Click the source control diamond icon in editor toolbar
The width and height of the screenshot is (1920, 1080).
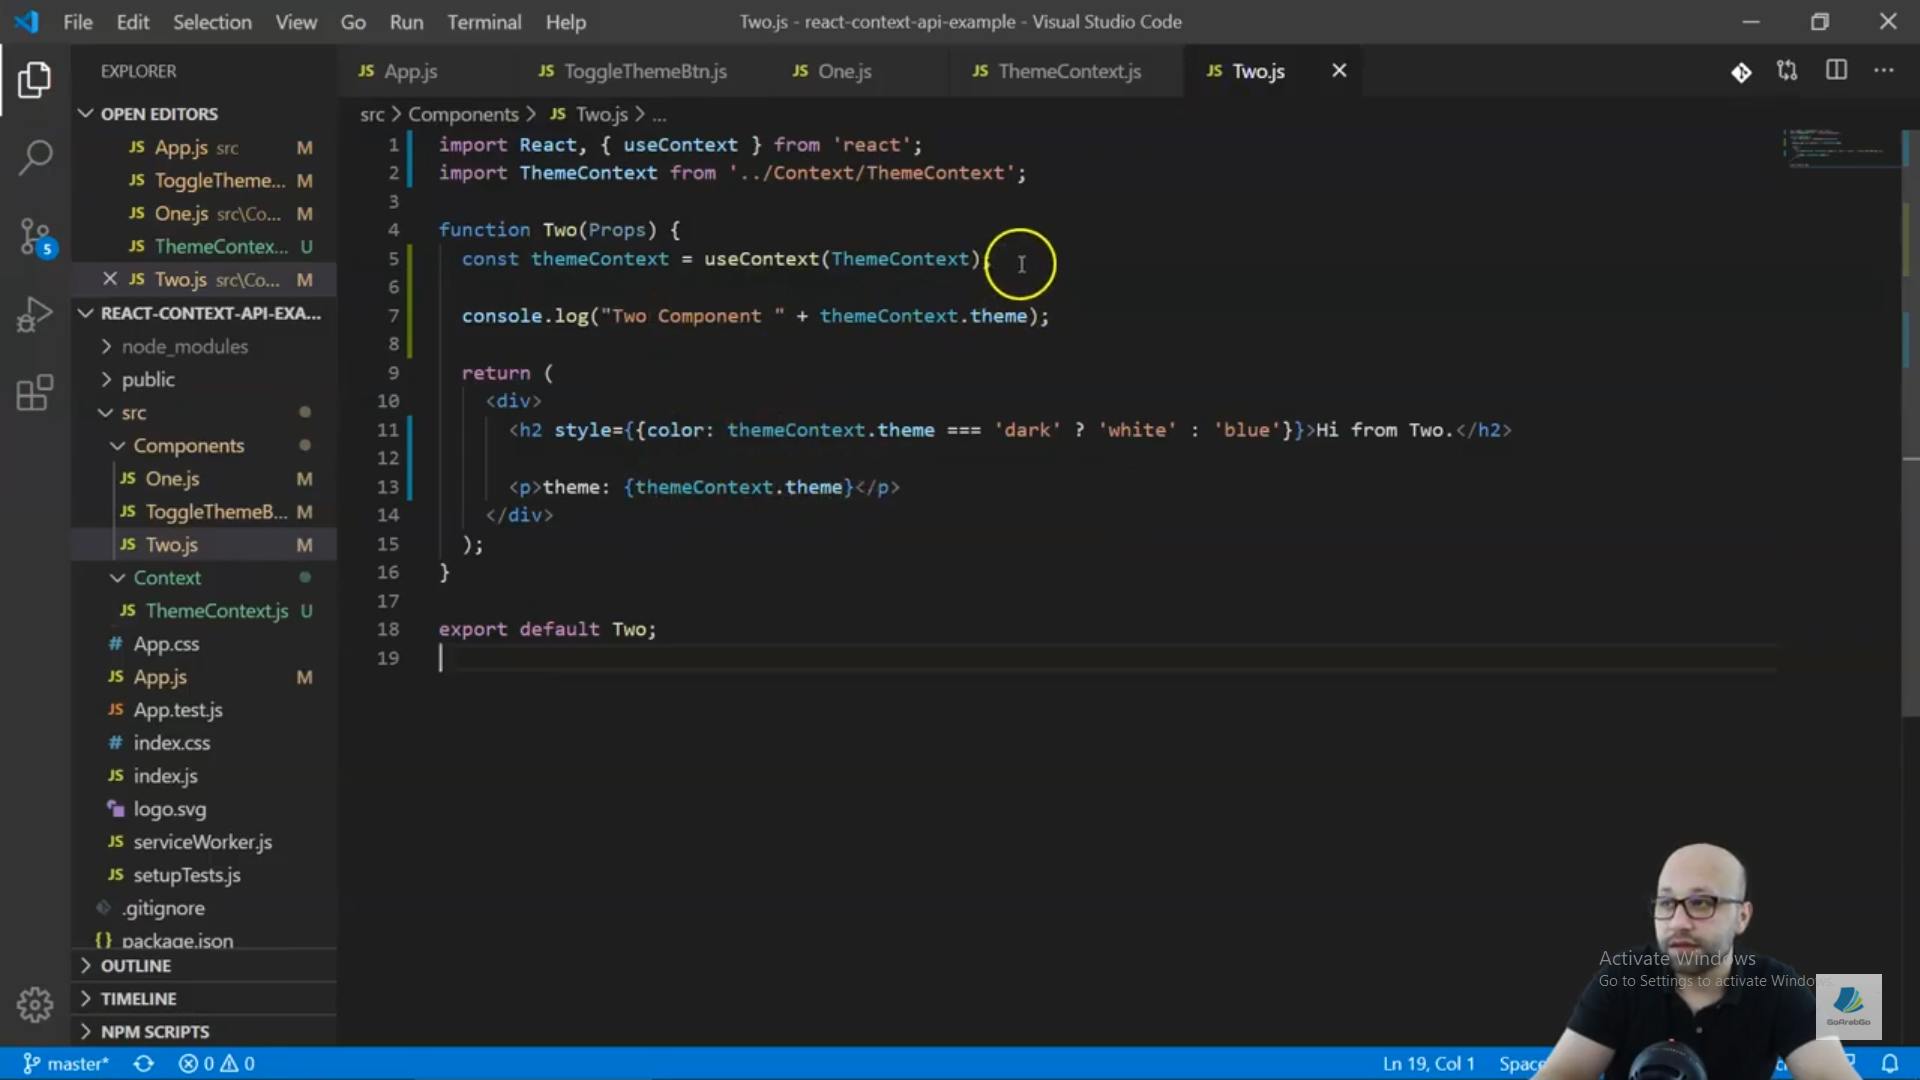point(1741,72)
